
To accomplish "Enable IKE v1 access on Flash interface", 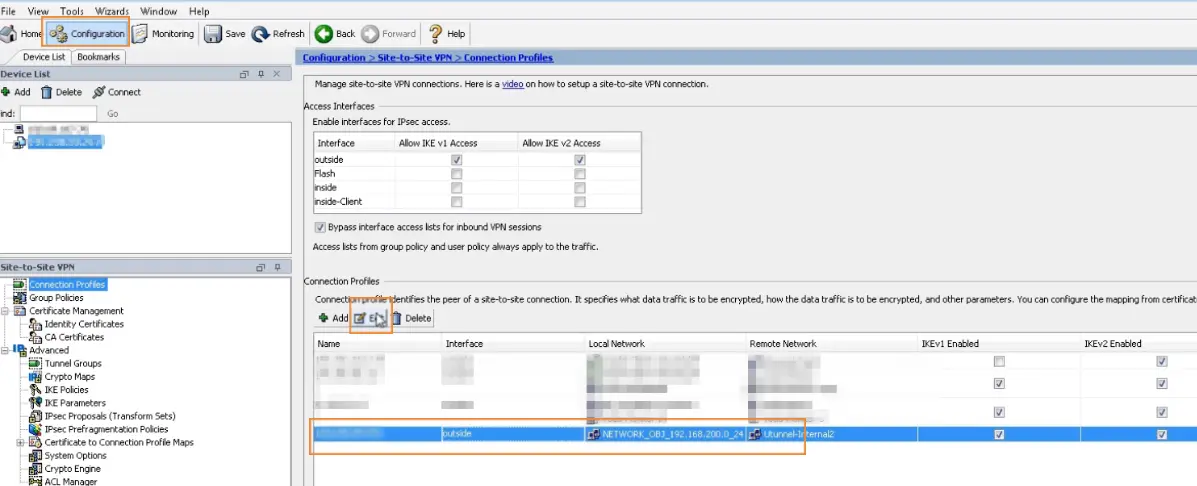I will tap(457, 174).
